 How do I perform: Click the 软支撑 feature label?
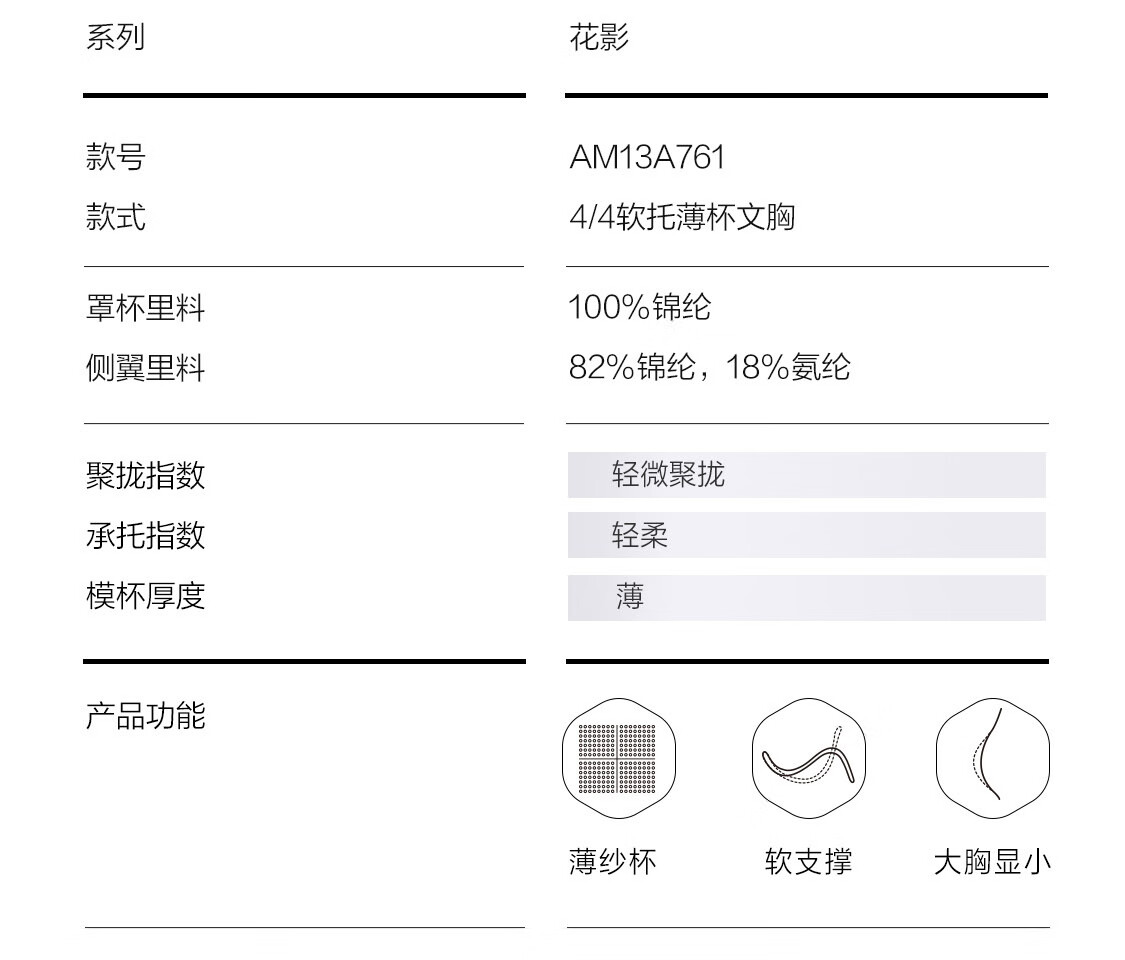809,862
